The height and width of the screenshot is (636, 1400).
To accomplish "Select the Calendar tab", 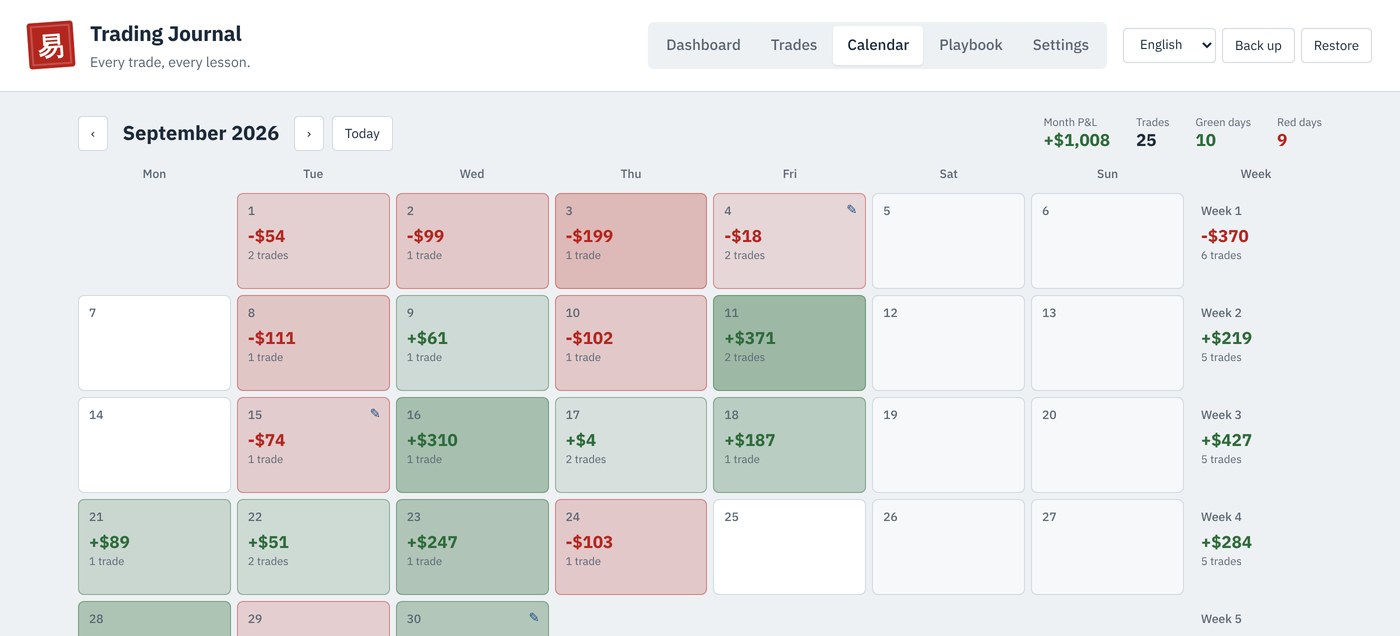I will point(878,45).
